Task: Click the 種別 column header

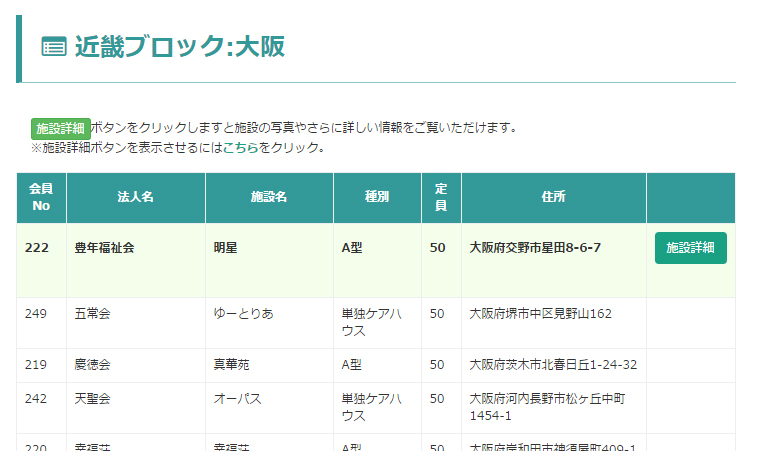Action: (x=377, y=197)
